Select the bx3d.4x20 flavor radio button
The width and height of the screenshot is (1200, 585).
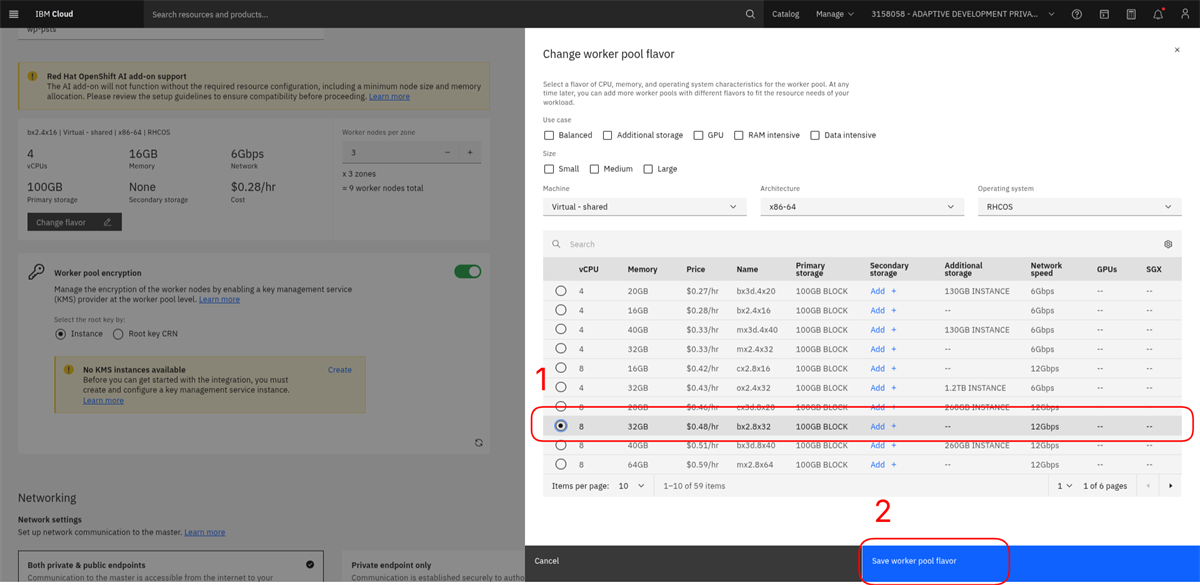(x=561, y=291)
